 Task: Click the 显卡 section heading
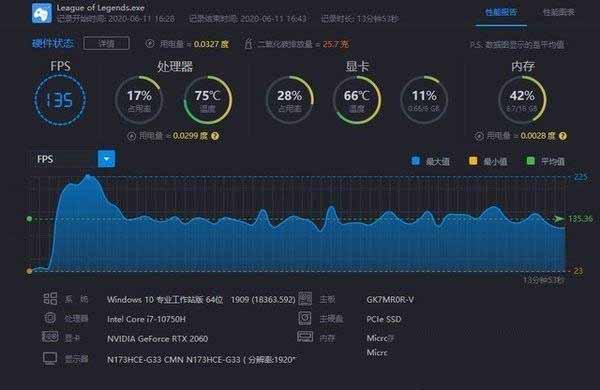pyautogui.click(x=357, y=67)
